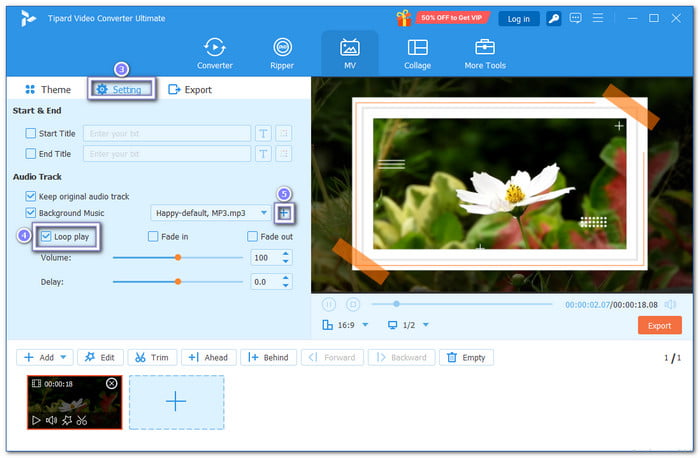The width and height of the screenshot is (700, 458).
Task: Open the hamburger menu in the title bar
Action: click(x=598, y=18)
